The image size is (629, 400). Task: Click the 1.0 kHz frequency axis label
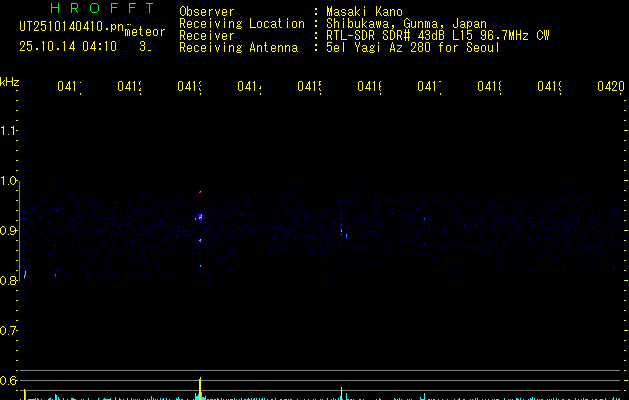pos(8,181)
